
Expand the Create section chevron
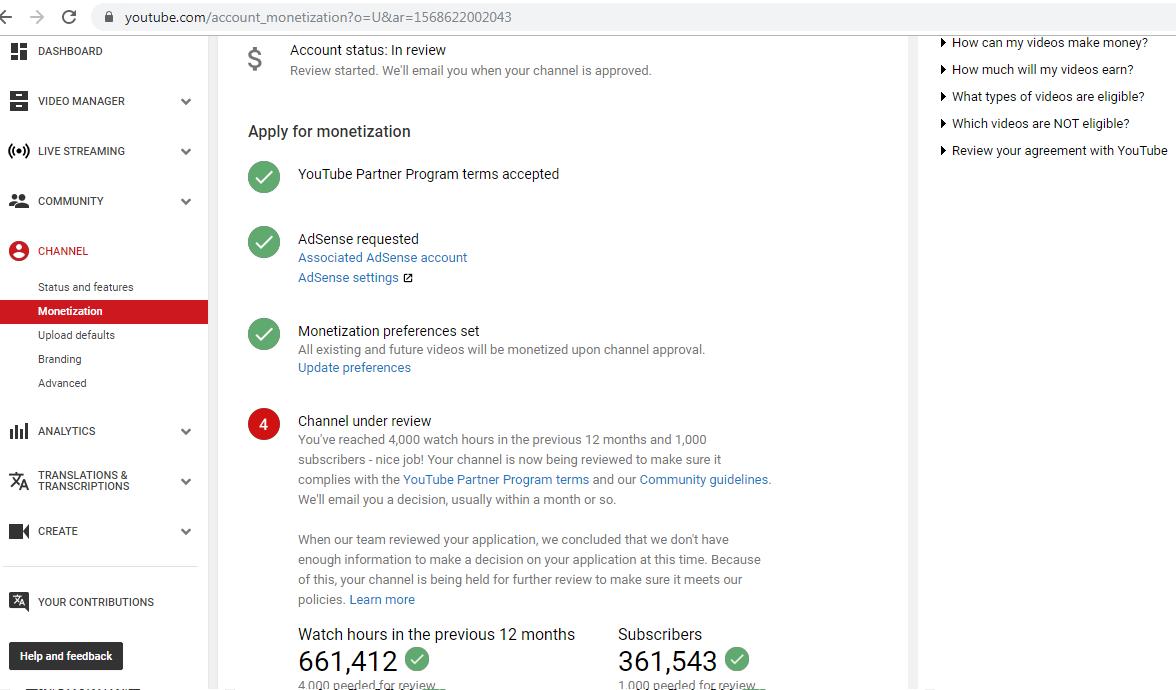[x=186, y=532]
